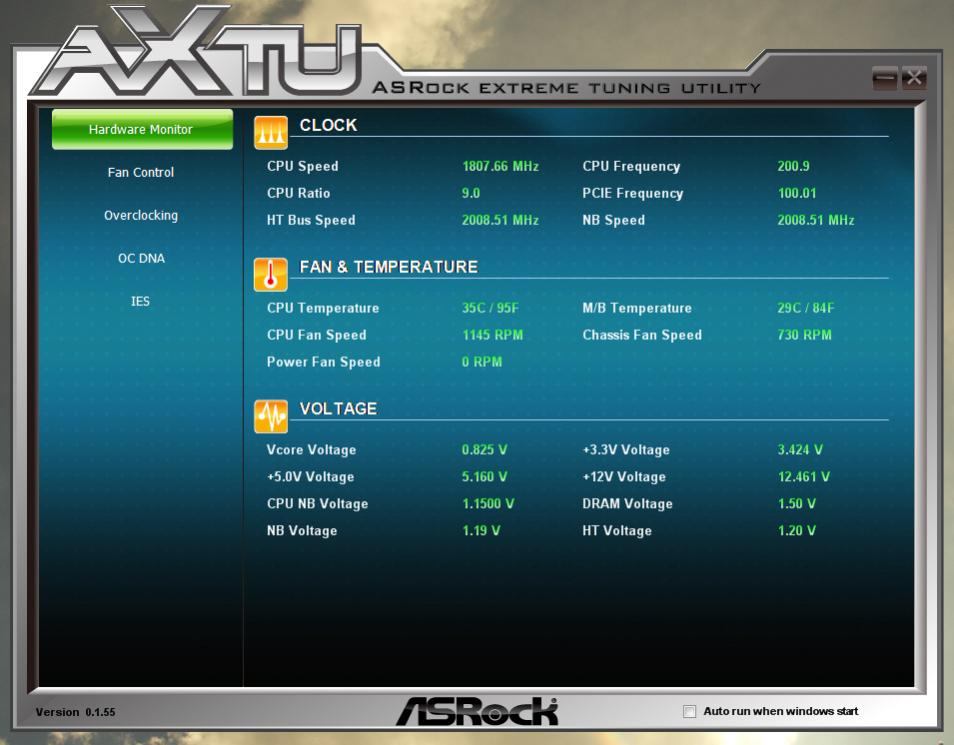Open the Hardware Monitor tab

(142, 129)
